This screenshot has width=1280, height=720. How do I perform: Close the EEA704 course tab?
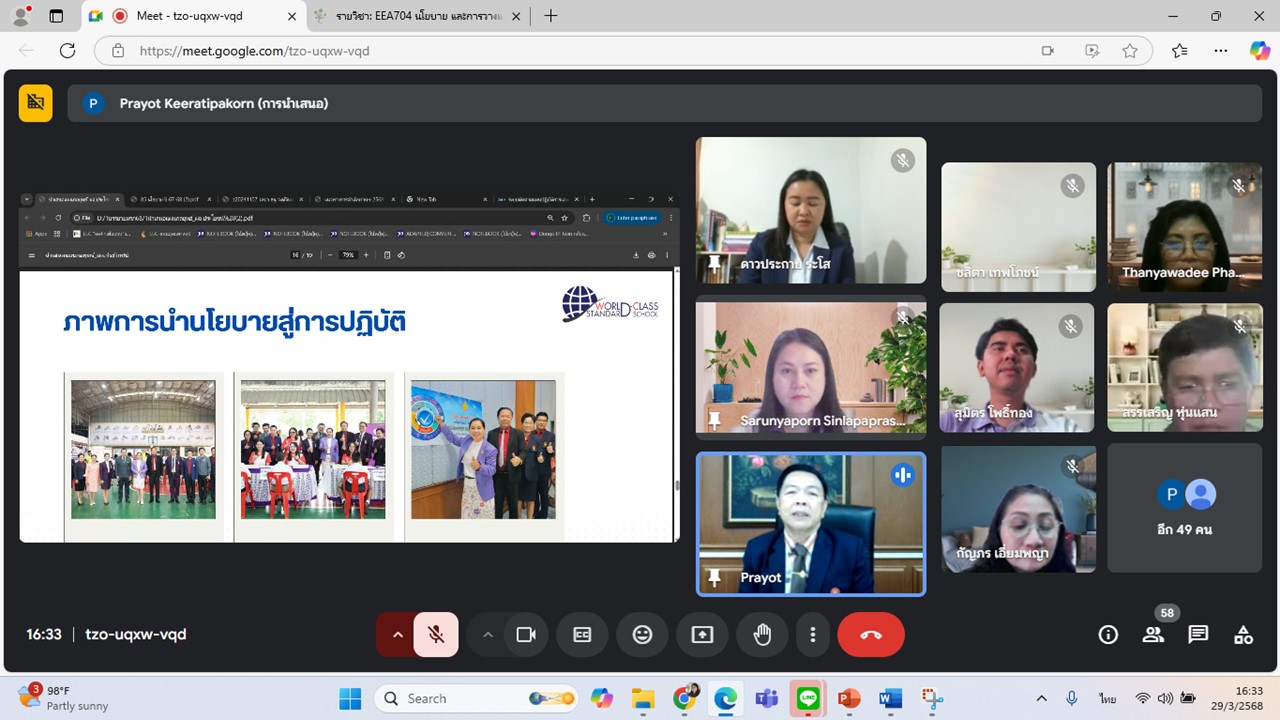(514, 16)
